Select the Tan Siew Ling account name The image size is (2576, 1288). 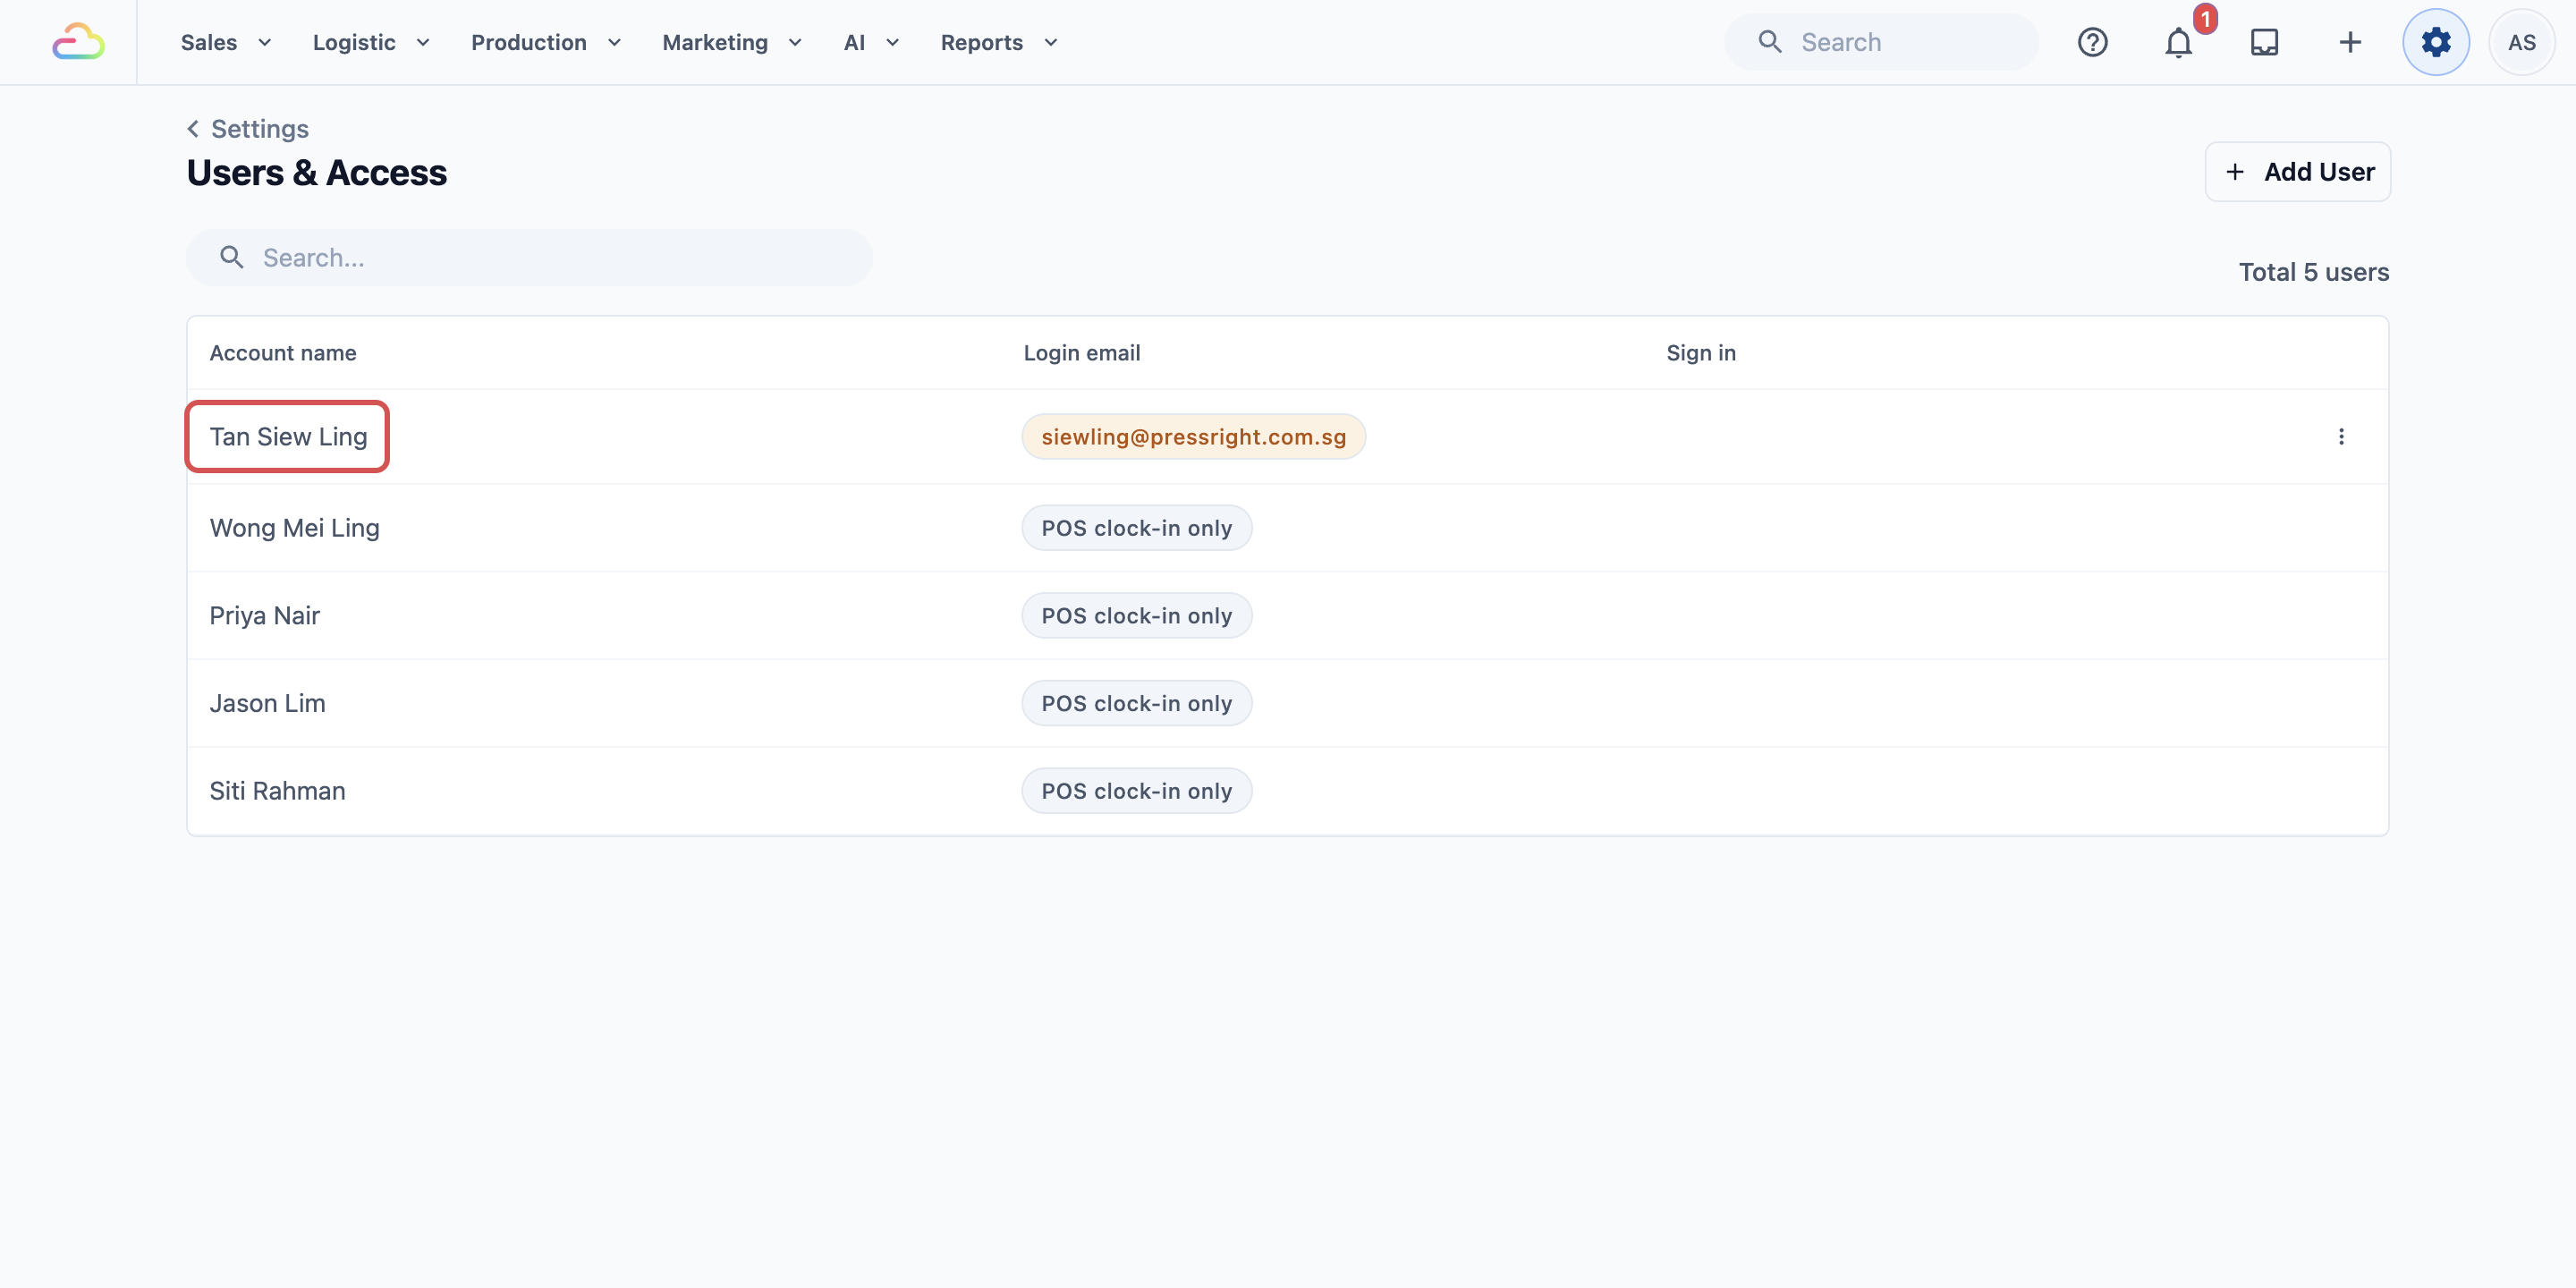(x=288, y=436)
